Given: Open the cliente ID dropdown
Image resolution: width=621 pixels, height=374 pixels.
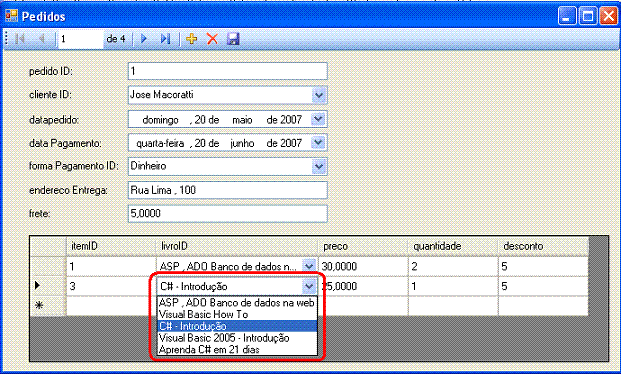Looking at the screenshot, I should [318, 95].
